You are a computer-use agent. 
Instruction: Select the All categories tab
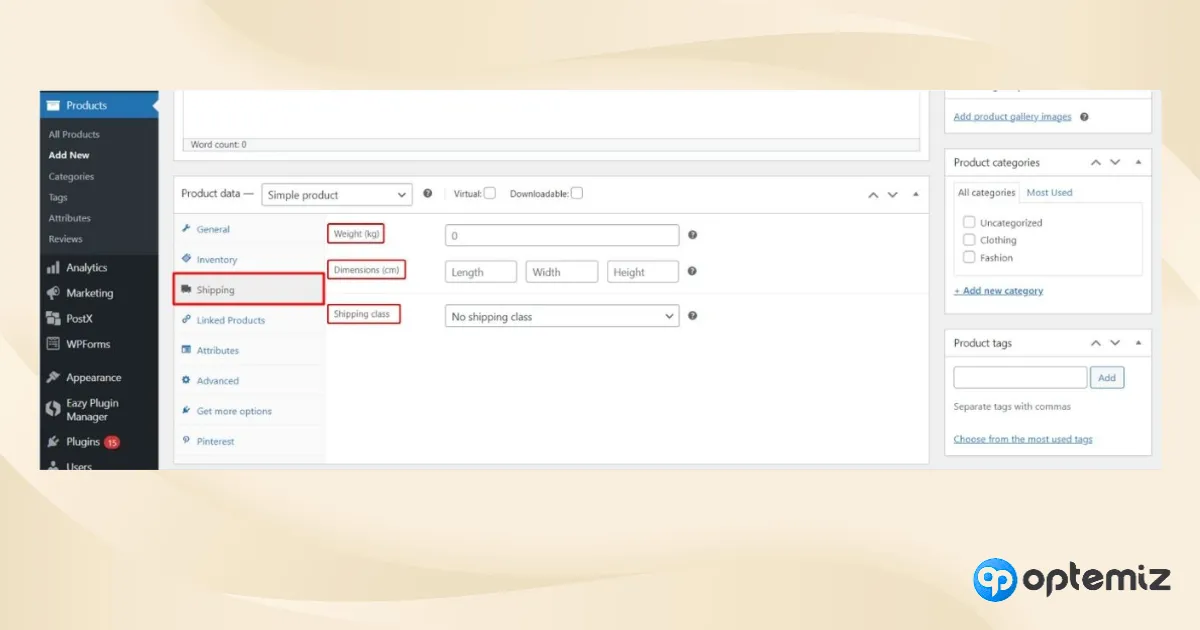tap(986, 192)
